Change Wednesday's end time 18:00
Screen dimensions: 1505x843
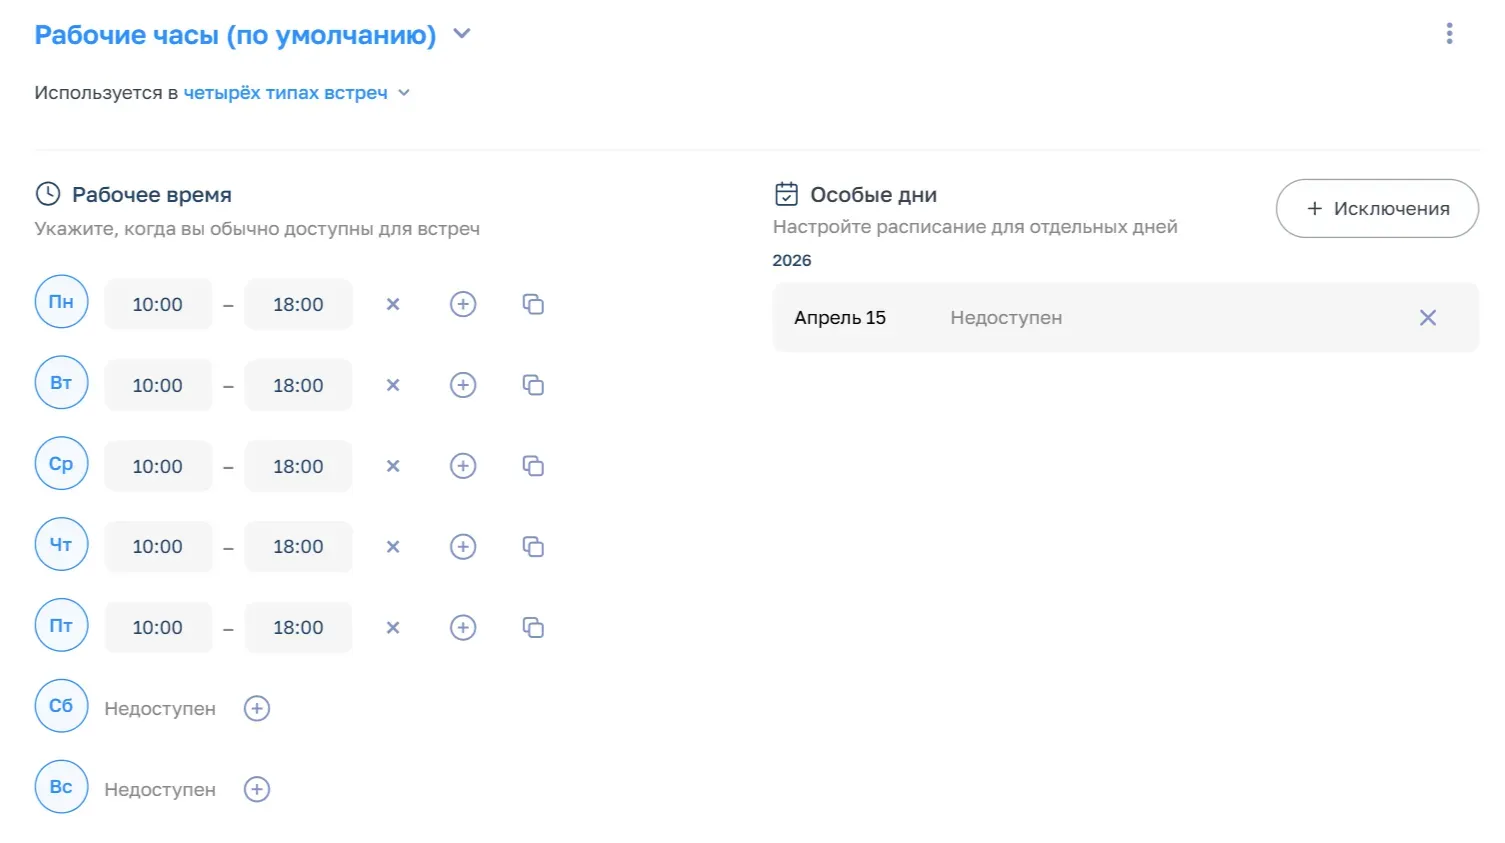(x=298, y=466)
